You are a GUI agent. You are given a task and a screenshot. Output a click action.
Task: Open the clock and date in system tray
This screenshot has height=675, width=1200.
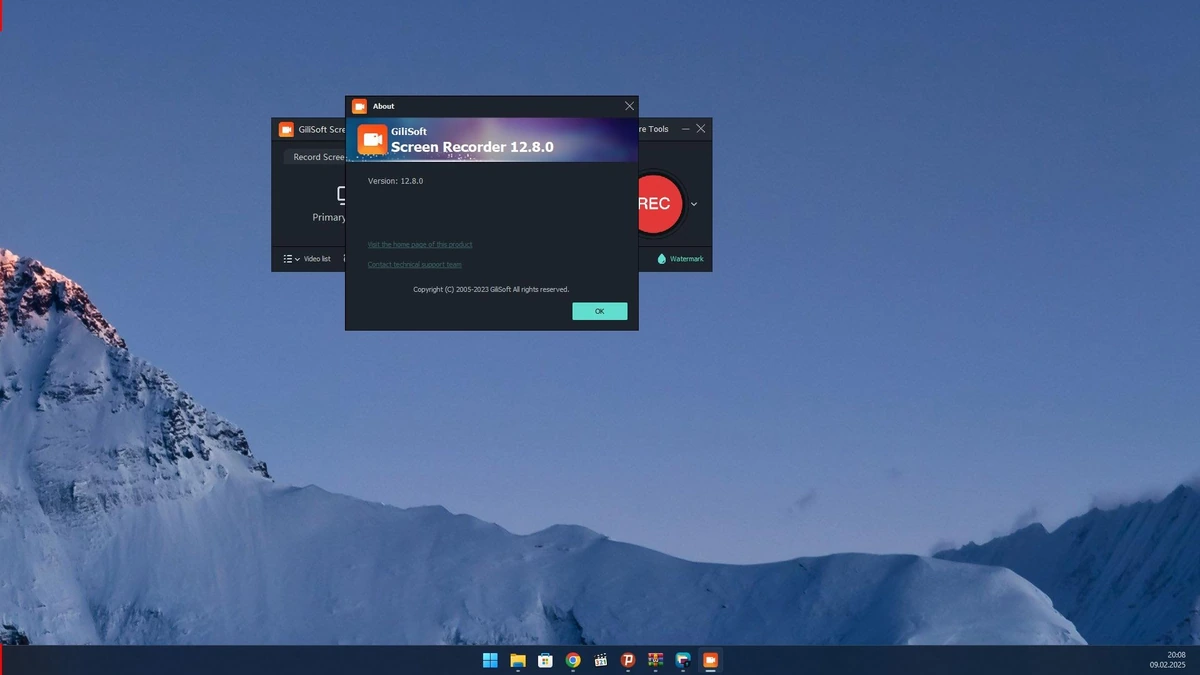click(1167, 660)
